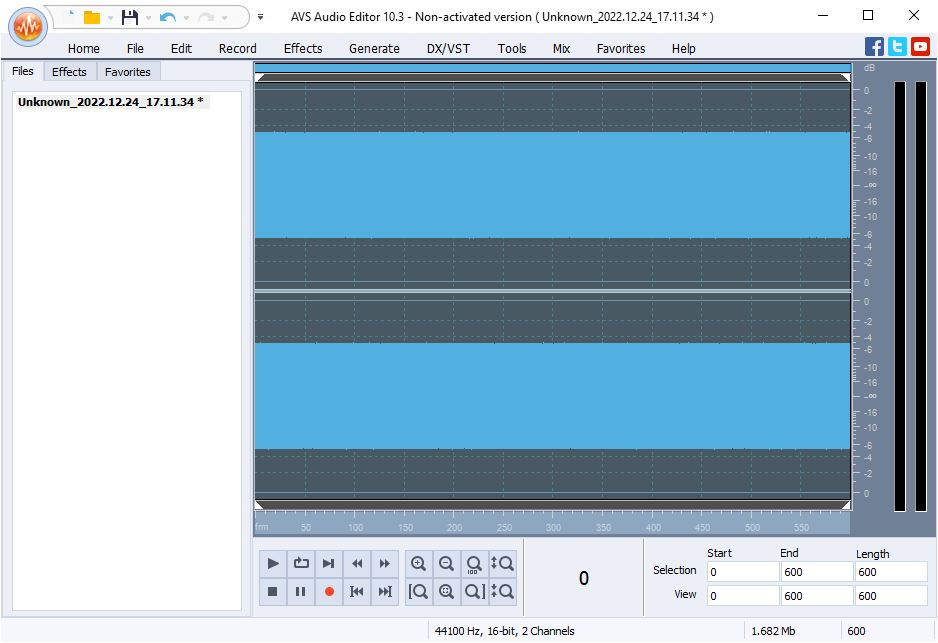This screenshot has height=643, width=938.
Task: Open the Record ribbon tab
Action: coord(237,48)
